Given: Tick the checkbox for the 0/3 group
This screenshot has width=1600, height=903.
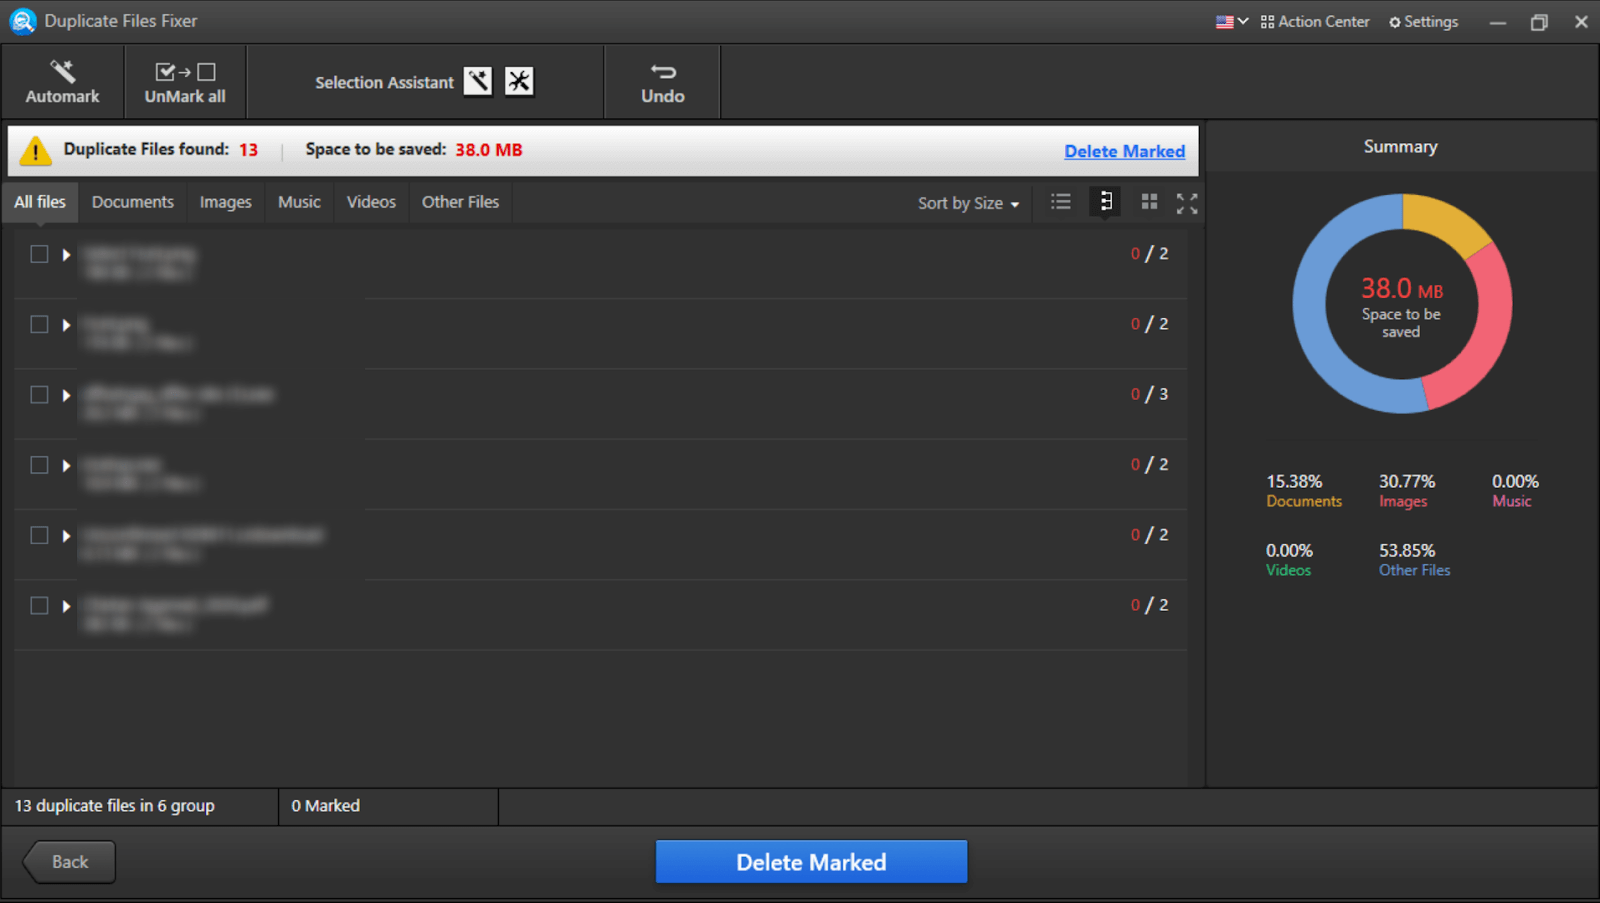Looking at the screenshot, I should point(39,395).
